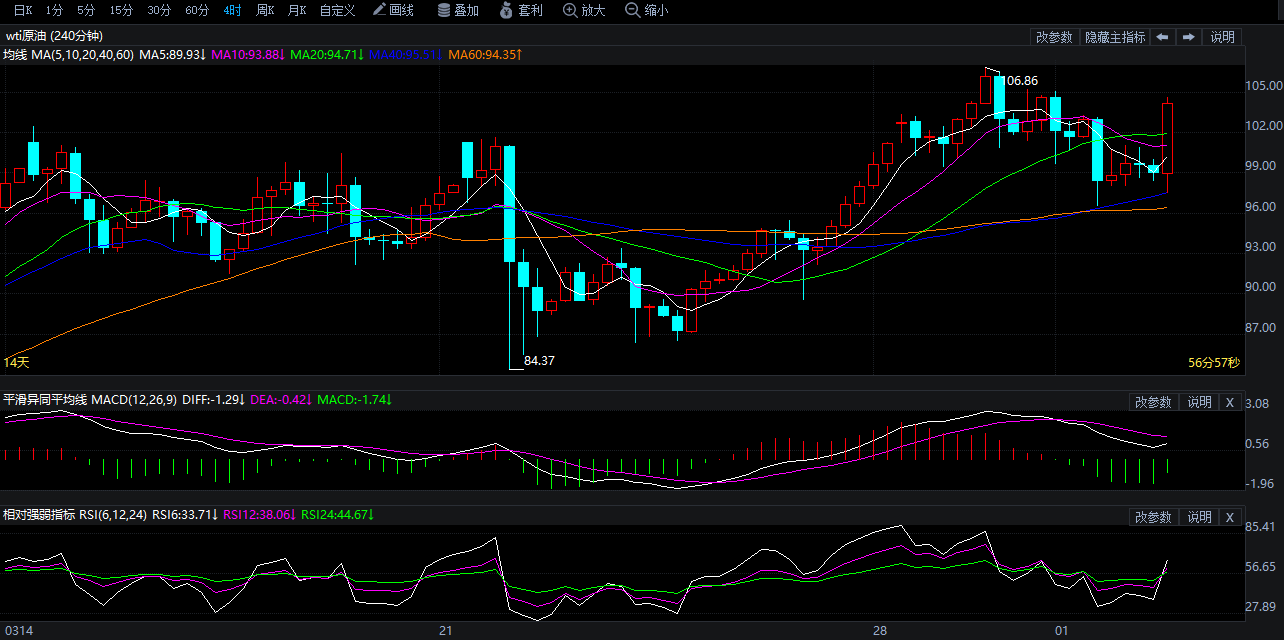Open the 自定义 custom period option
The height and width of the screenshot is (640, 1284).
(x=337, y=11)
